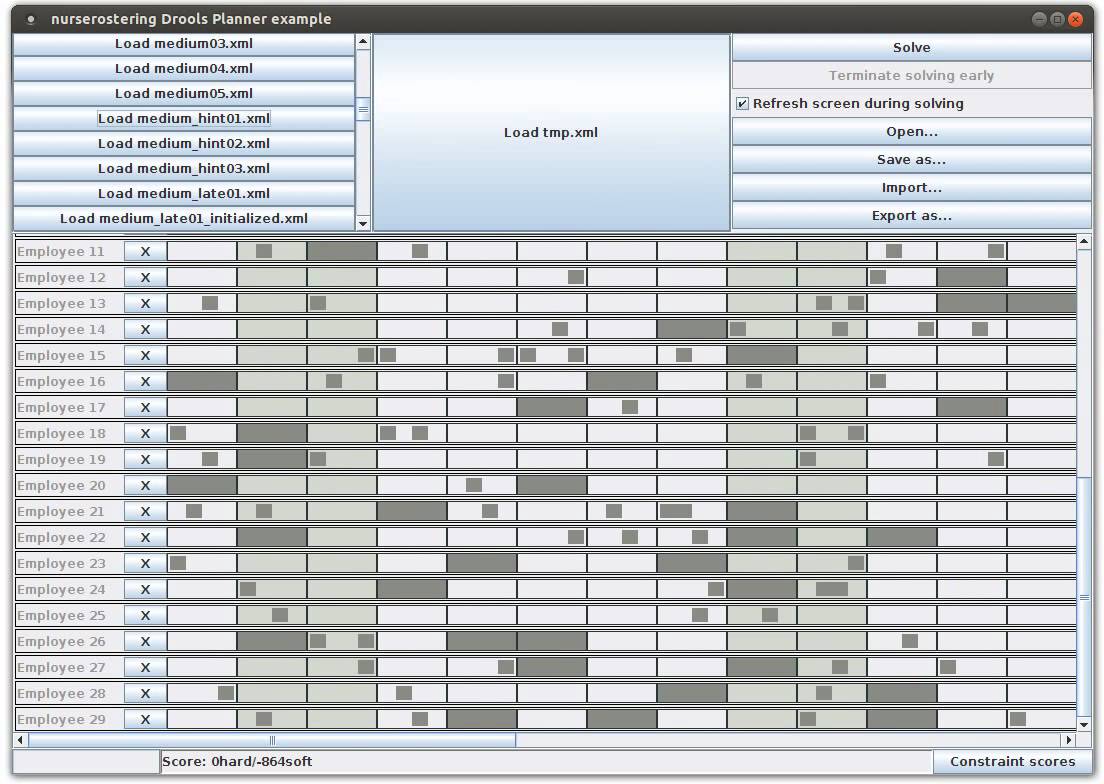The height and width of the screenshot is (784, 1104).
Task: Minimize the nurserostering Drools Planner window
Action: 1039,19
